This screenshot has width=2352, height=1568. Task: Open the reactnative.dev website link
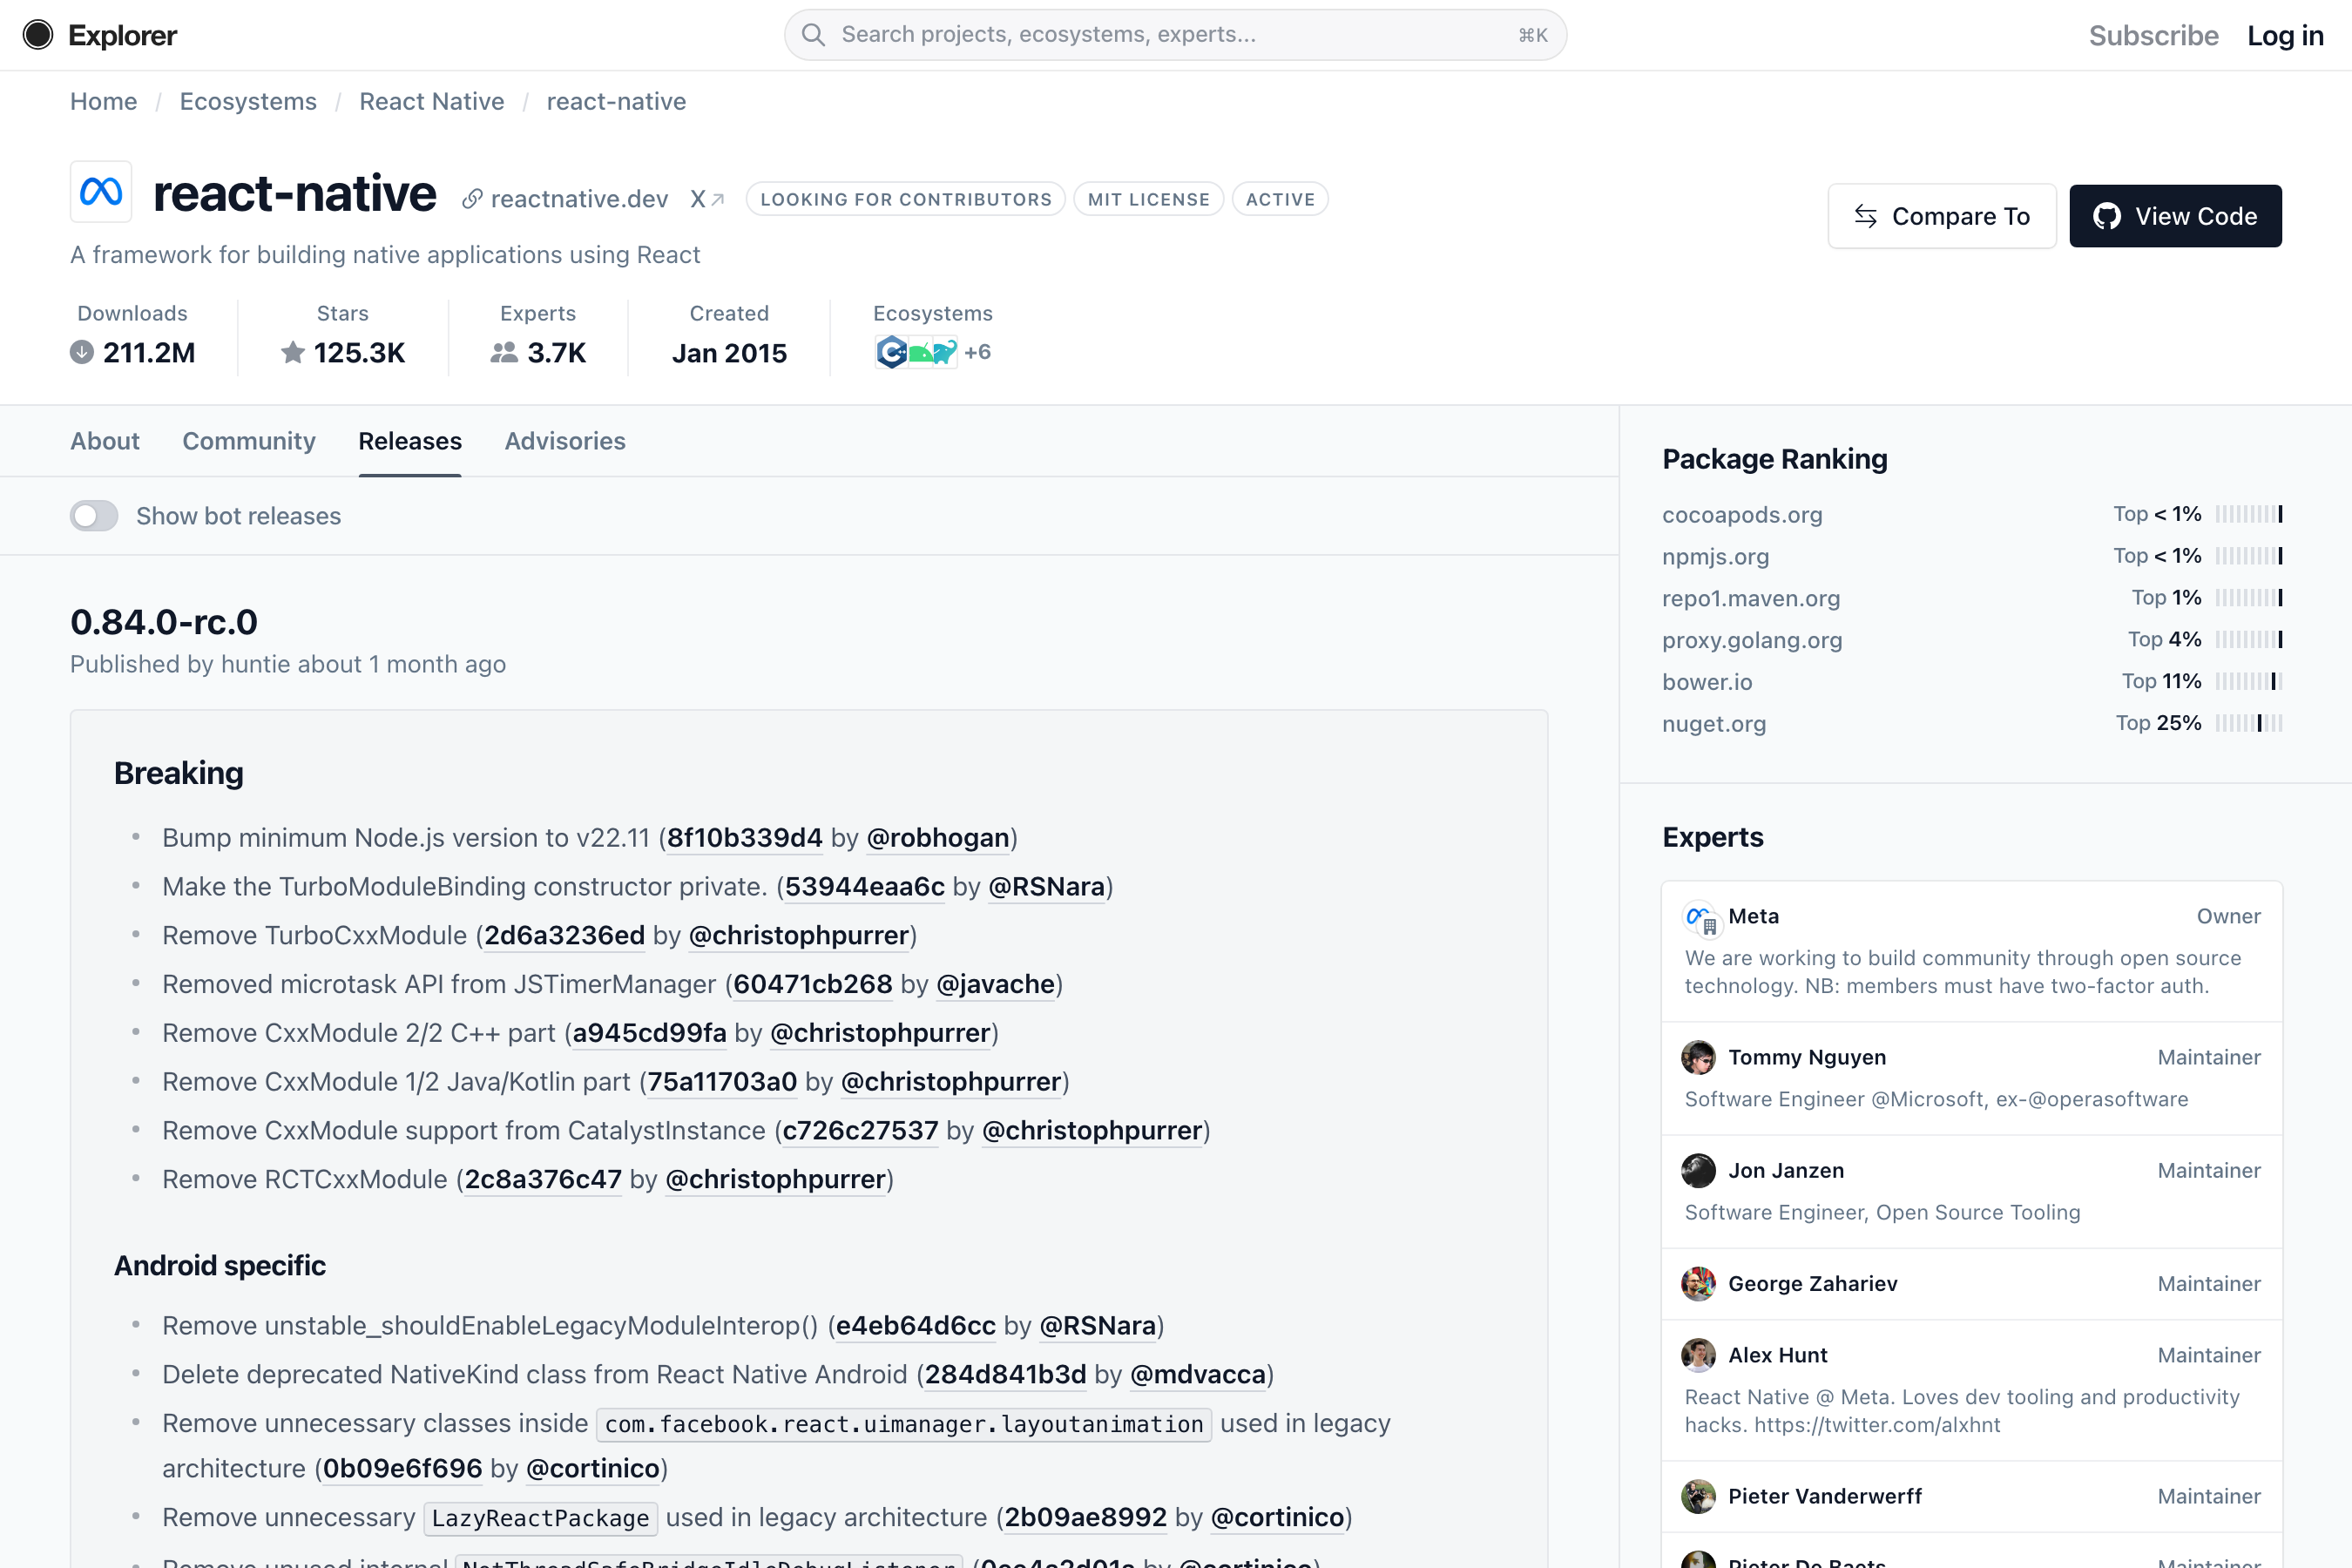click(580, 198)
